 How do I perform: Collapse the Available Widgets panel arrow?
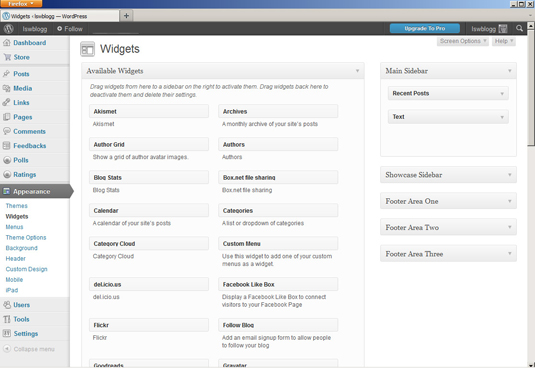[x=357, y=71]
